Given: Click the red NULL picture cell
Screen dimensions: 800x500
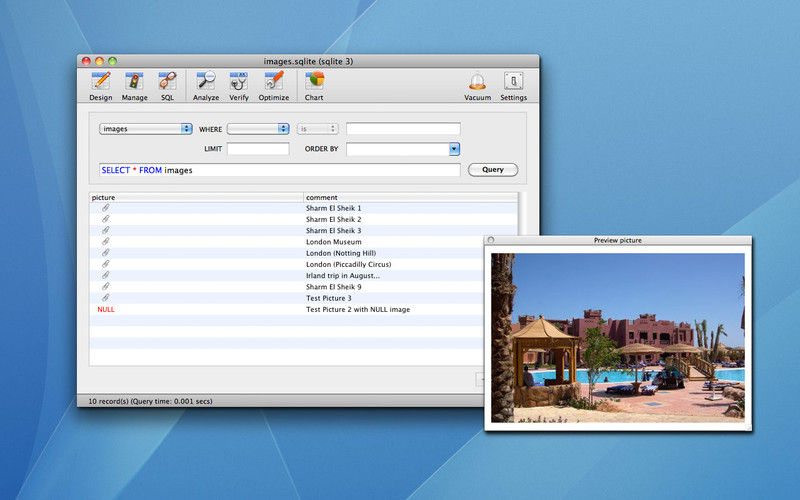Looking at the screenshot, I should (106, 309).
